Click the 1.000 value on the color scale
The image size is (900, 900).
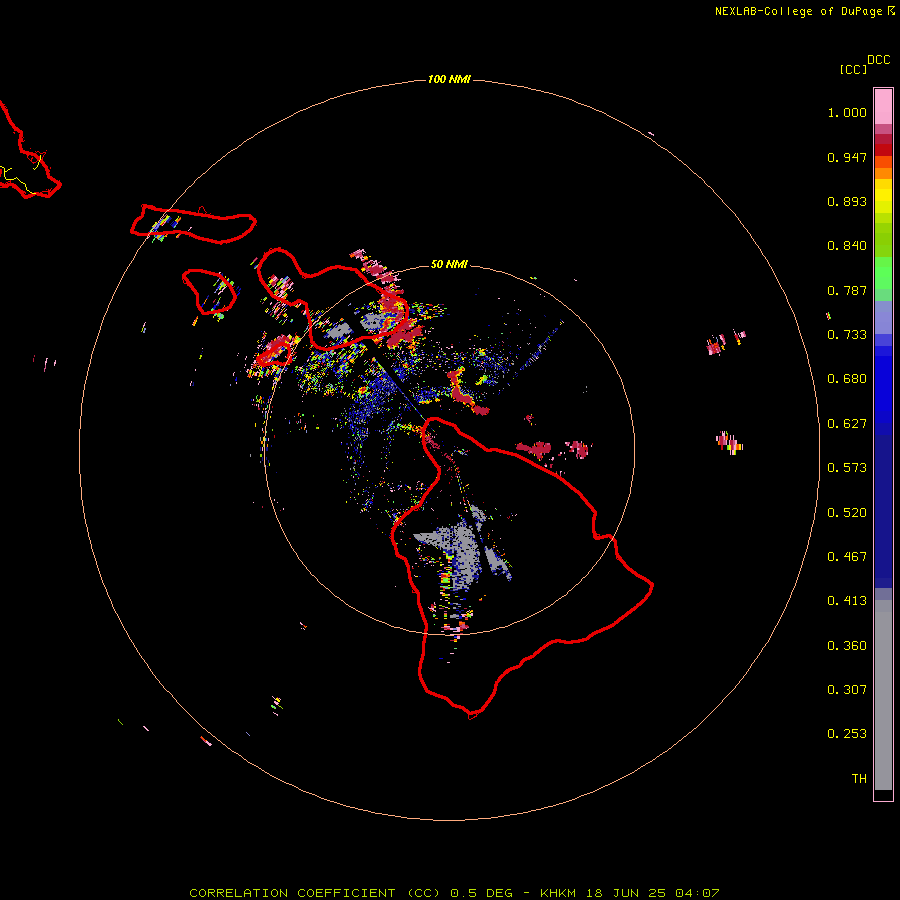click(x=847, y=112)
